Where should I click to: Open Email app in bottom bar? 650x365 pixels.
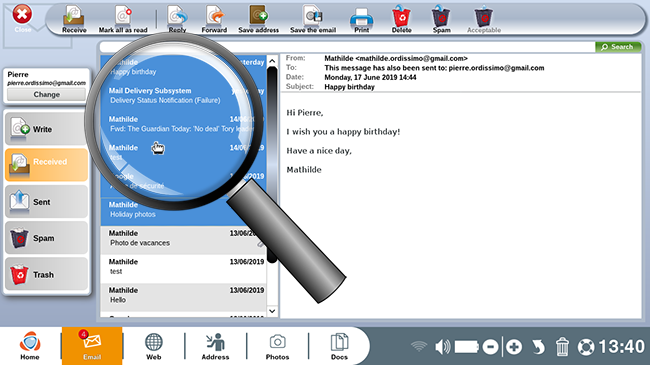[92, 346]
